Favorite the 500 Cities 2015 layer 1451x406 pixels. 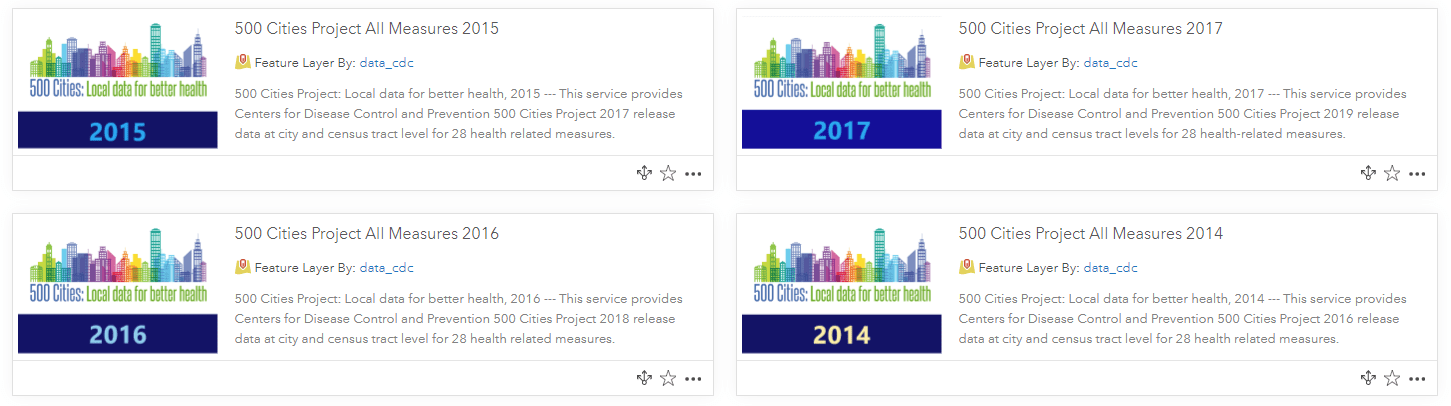(669, 173)
